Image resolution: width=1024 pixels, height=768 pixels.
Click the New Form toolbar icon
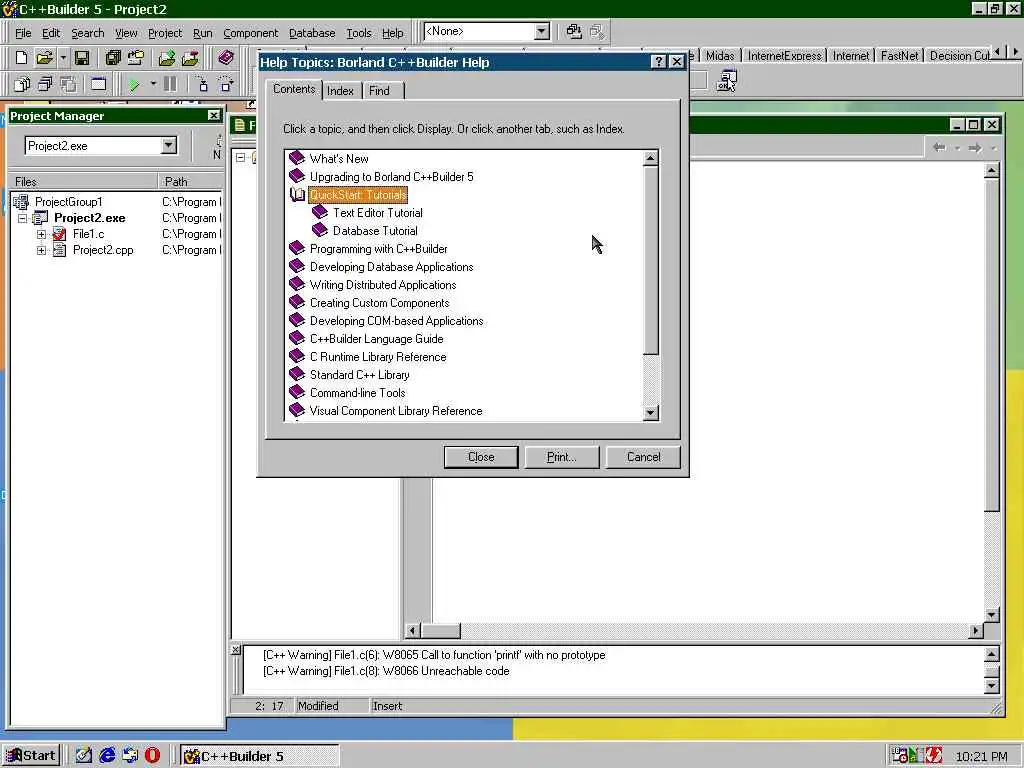coord(98,84)
